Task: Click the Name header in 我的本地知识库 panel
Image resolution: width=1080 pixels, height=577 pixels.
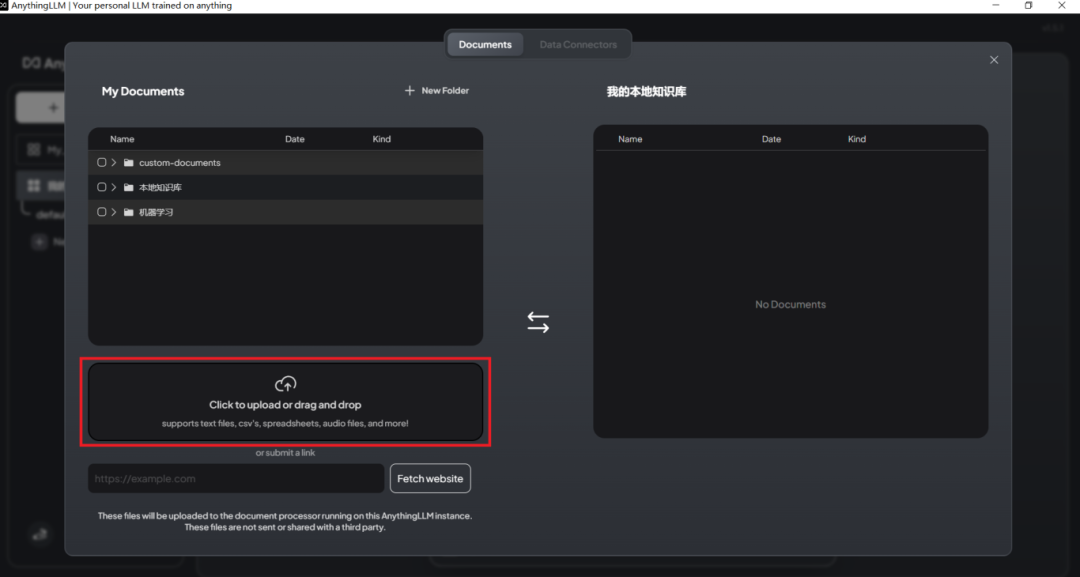Action: [630, 139]
